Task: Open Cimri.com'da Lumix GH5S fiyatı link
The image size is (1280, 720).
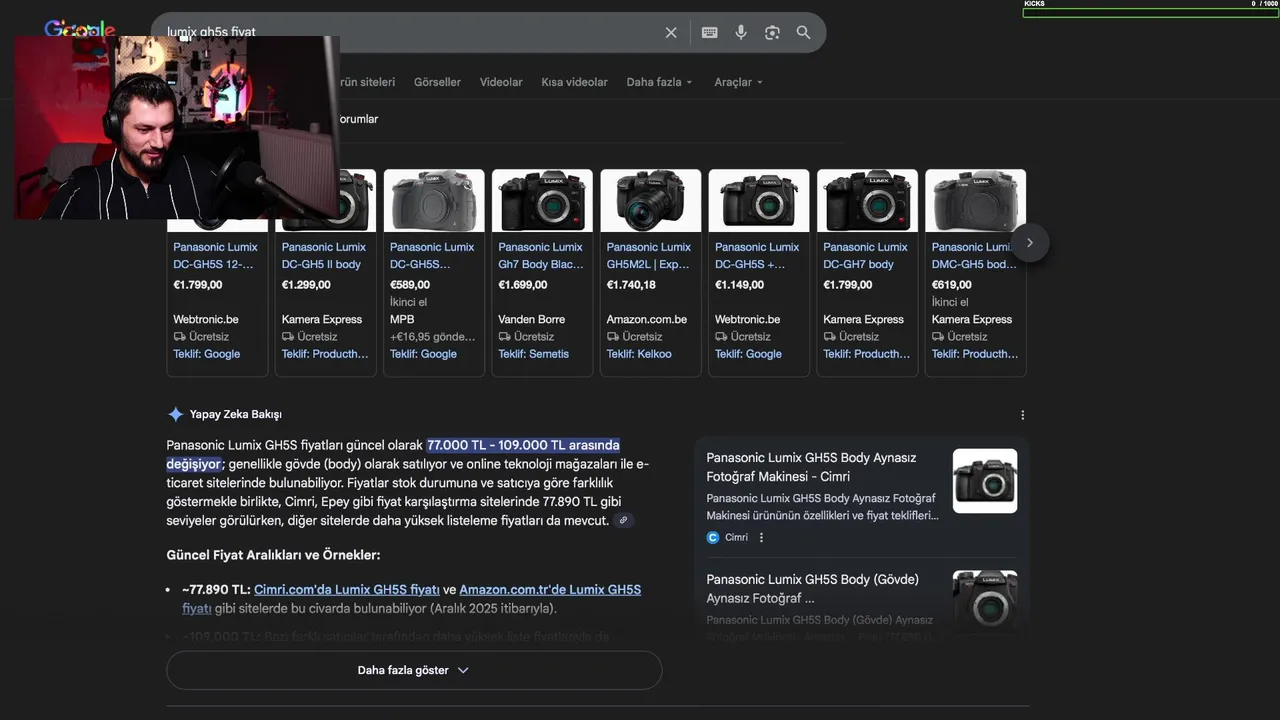Action: tap(347, 590)
